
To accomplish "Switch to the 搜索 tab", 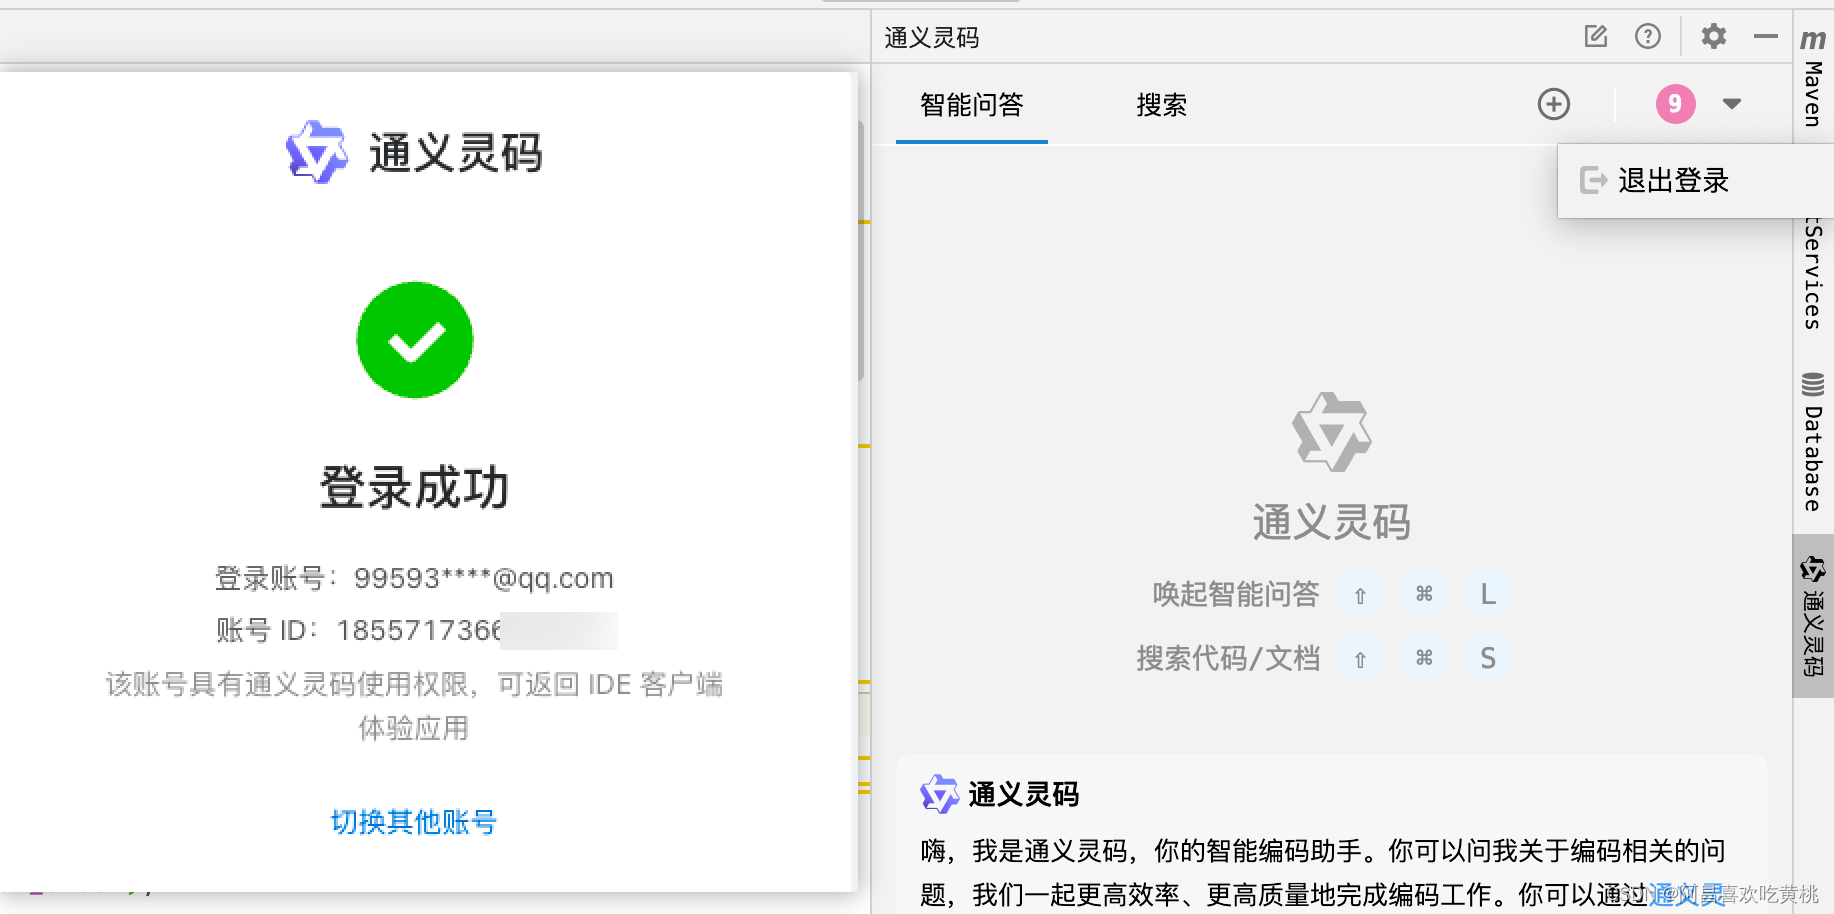I will [x=1162, y=105].
